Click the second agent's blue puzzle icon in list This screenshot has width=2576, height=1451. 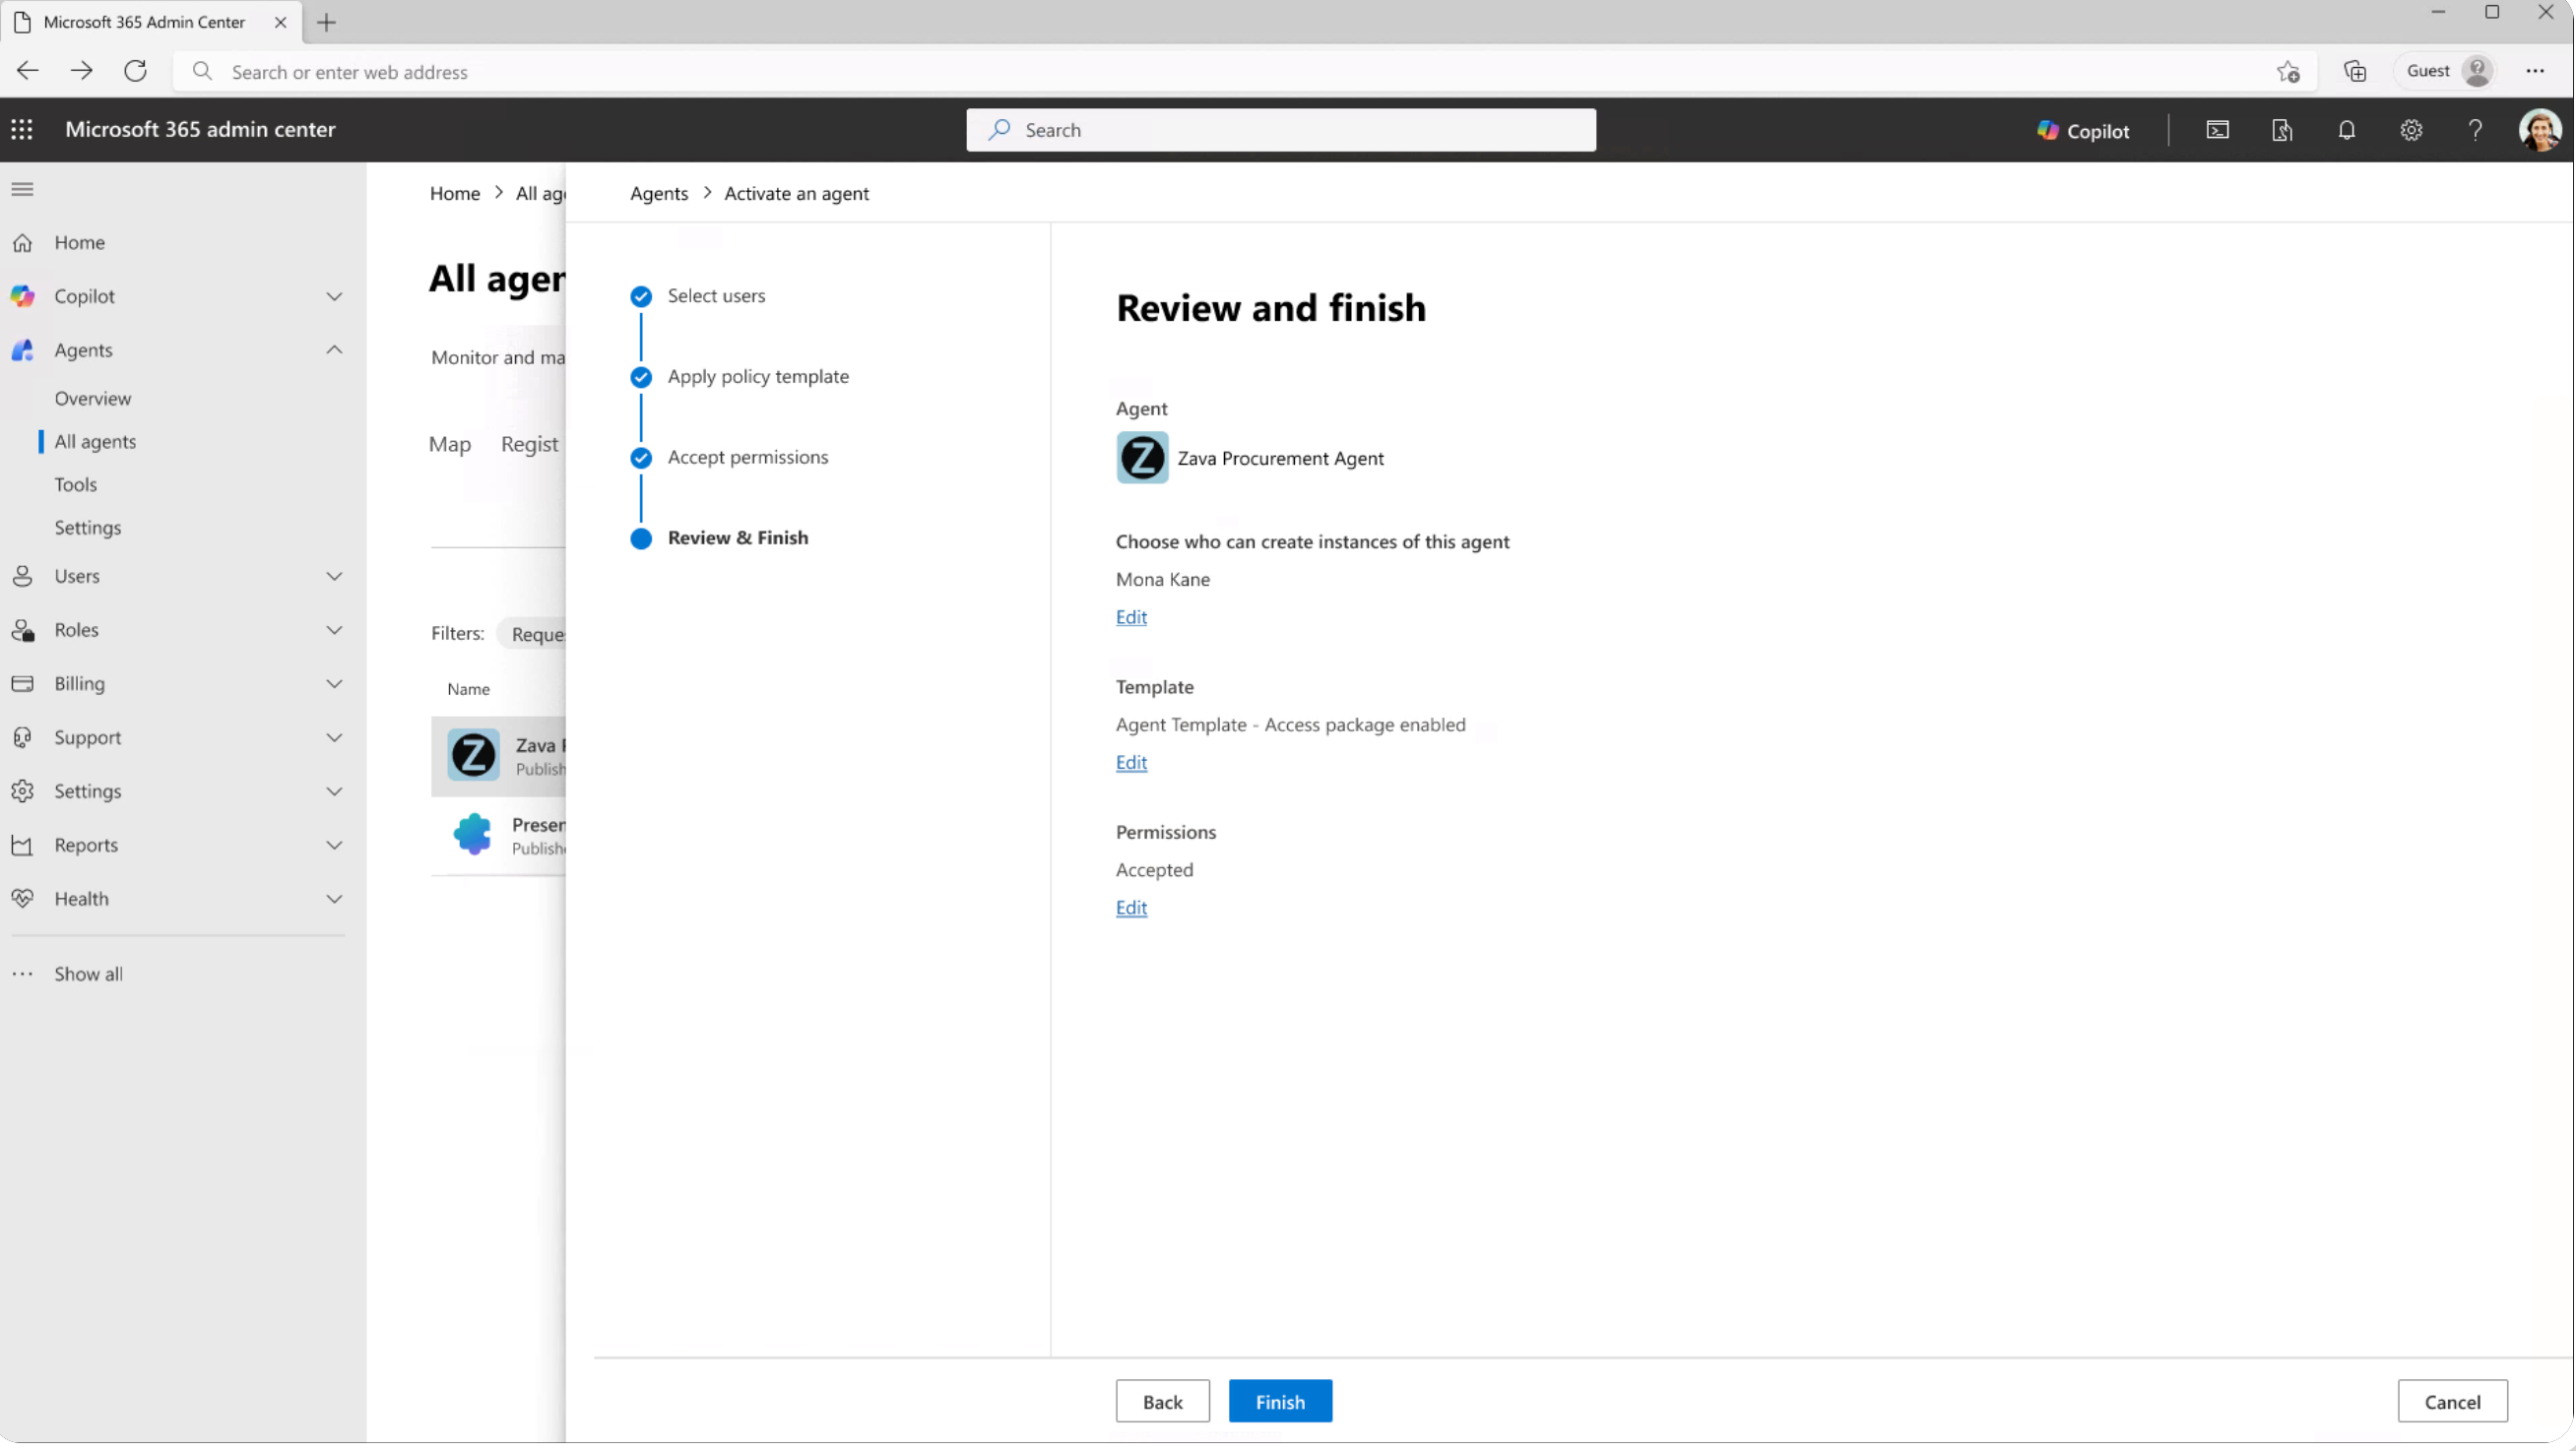coord(473,834)
